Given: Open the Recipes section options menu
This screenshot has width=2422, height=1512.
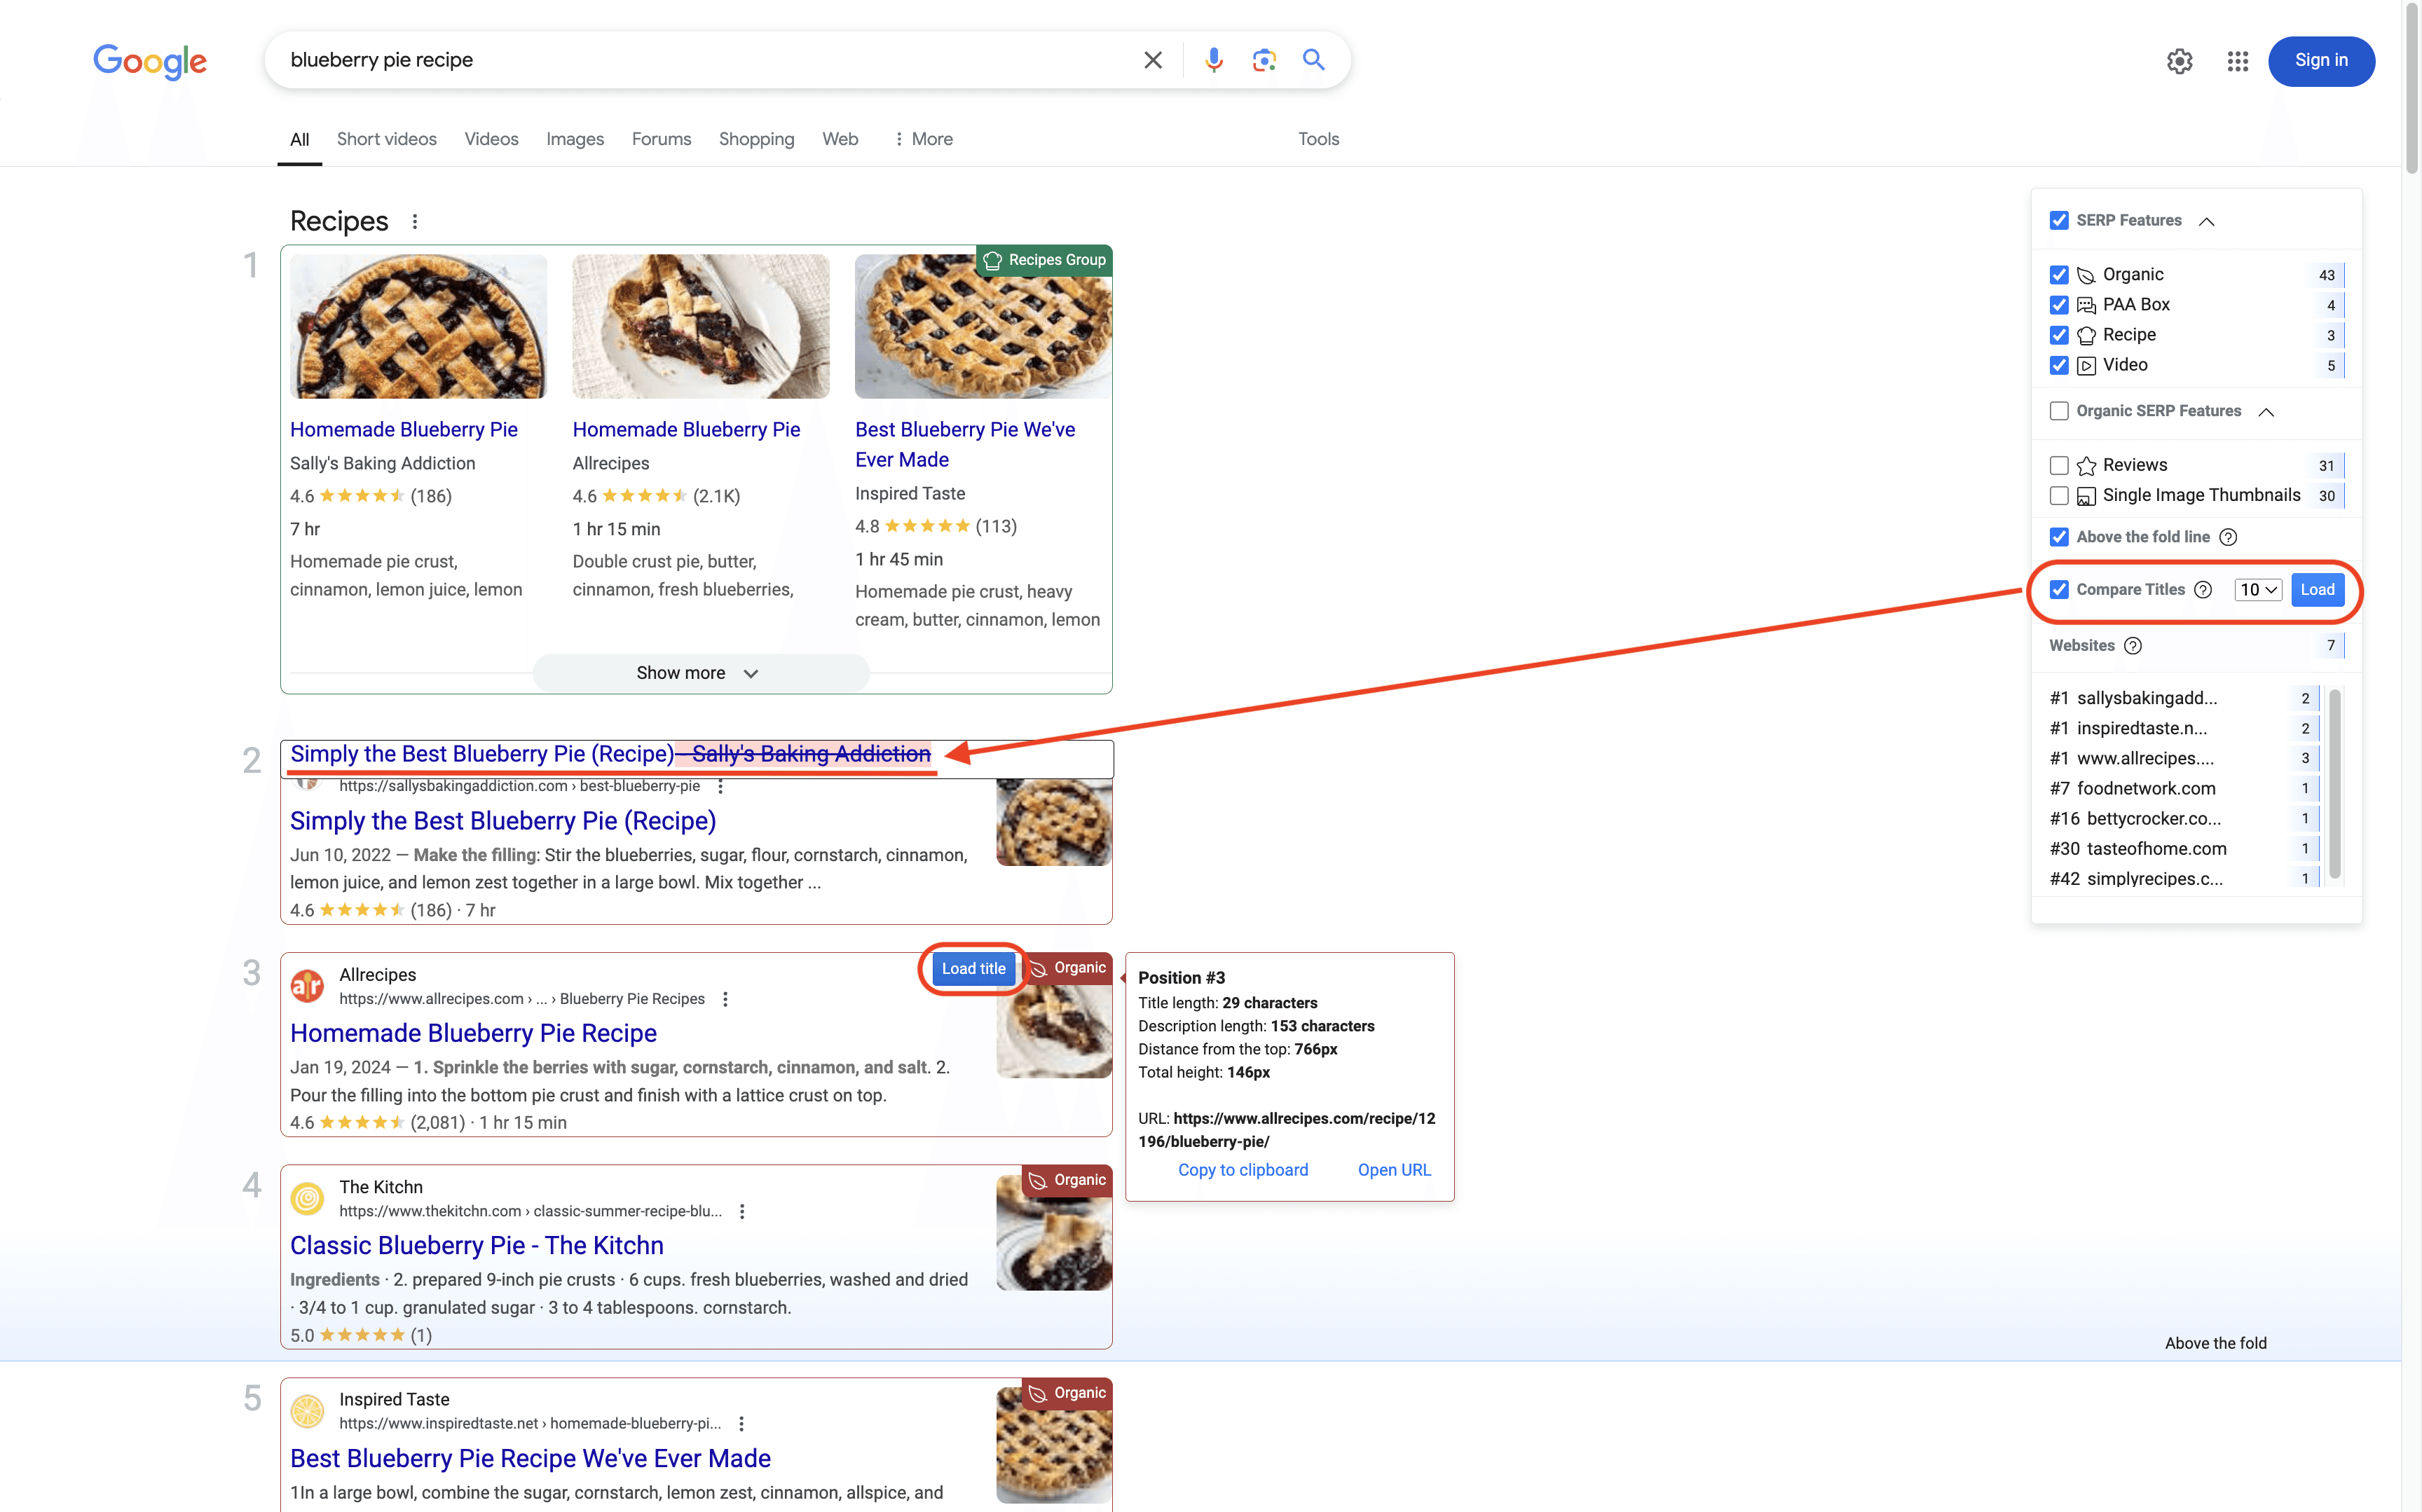Looking at the screenshot, I should point(415,221).
